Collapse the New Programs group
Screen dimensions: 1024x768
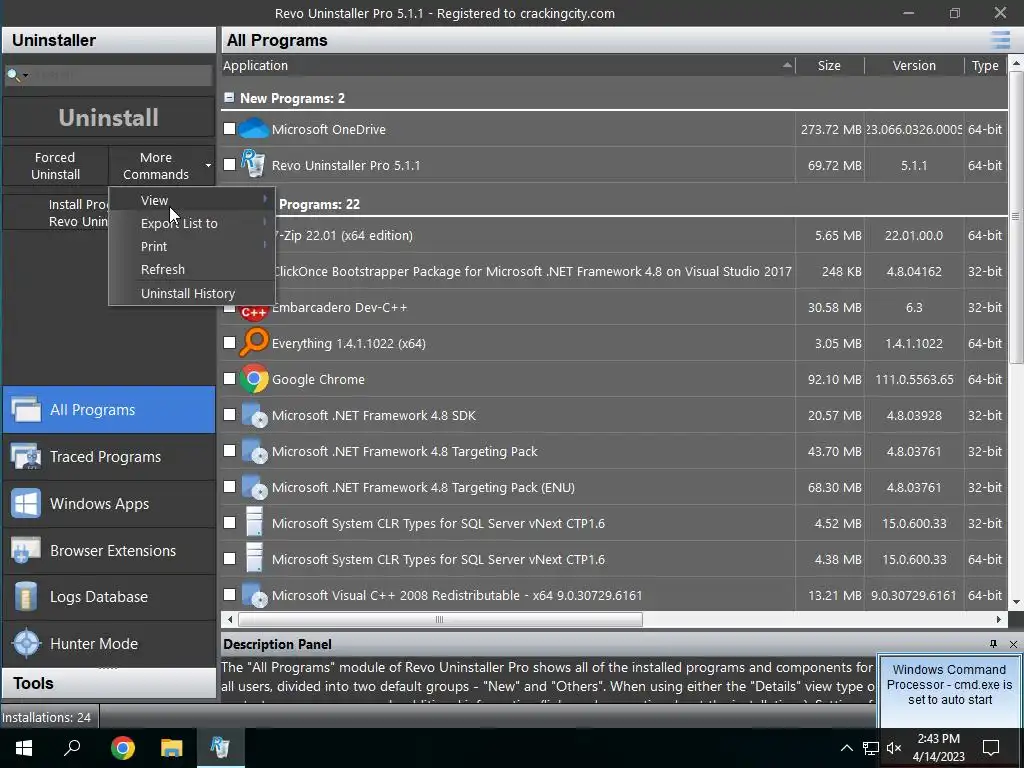click(229, 97)
